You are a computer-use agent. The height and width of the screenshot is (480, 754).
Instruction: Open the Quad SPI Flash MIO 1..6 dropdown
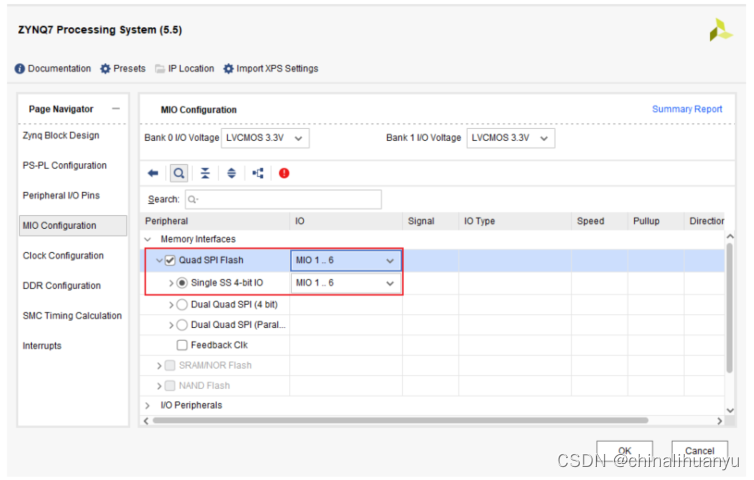pos(346,260)
